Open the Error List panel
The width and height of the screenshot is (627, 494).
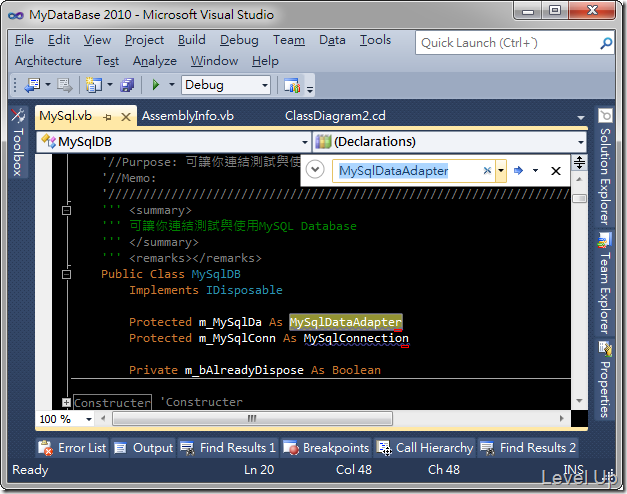(72, 448)
